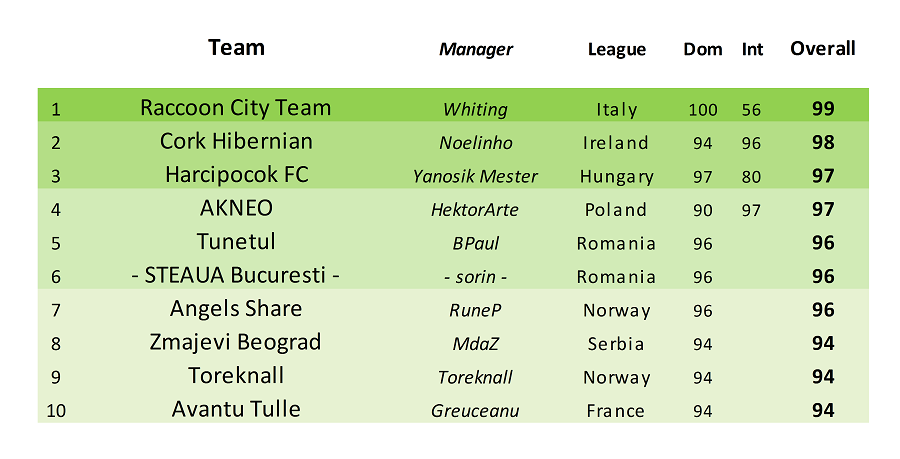Click the League column header

[x=616, y=49]
